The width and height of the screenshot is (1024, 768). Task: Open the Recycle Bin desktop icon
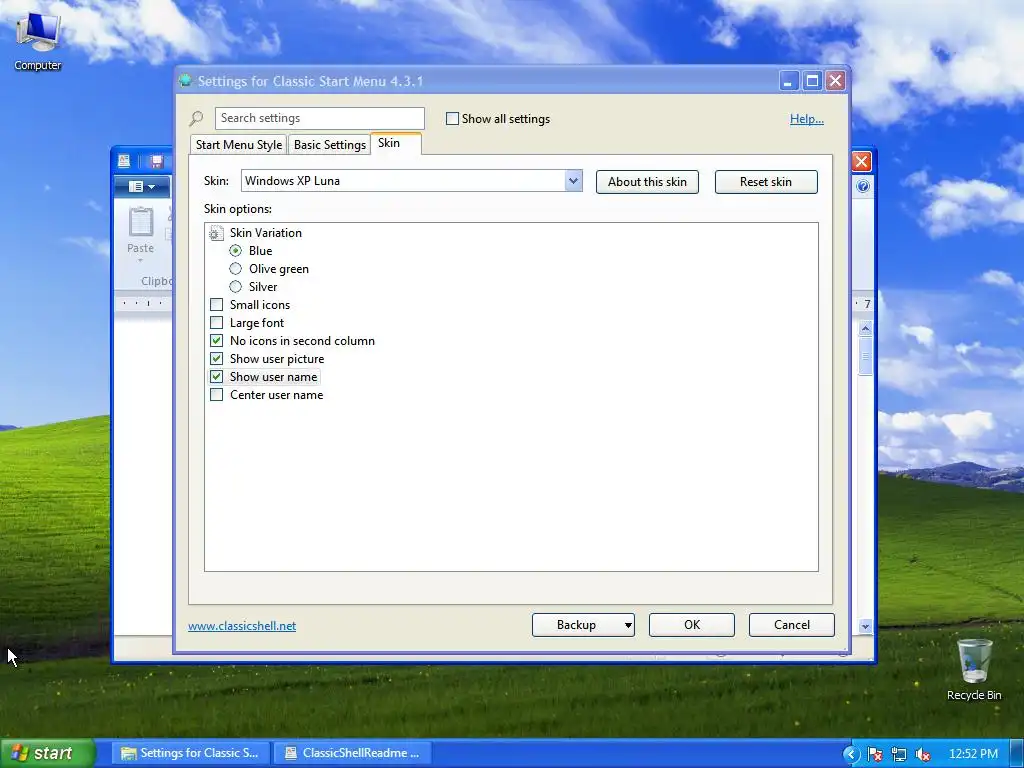click(x=974, y=669)
